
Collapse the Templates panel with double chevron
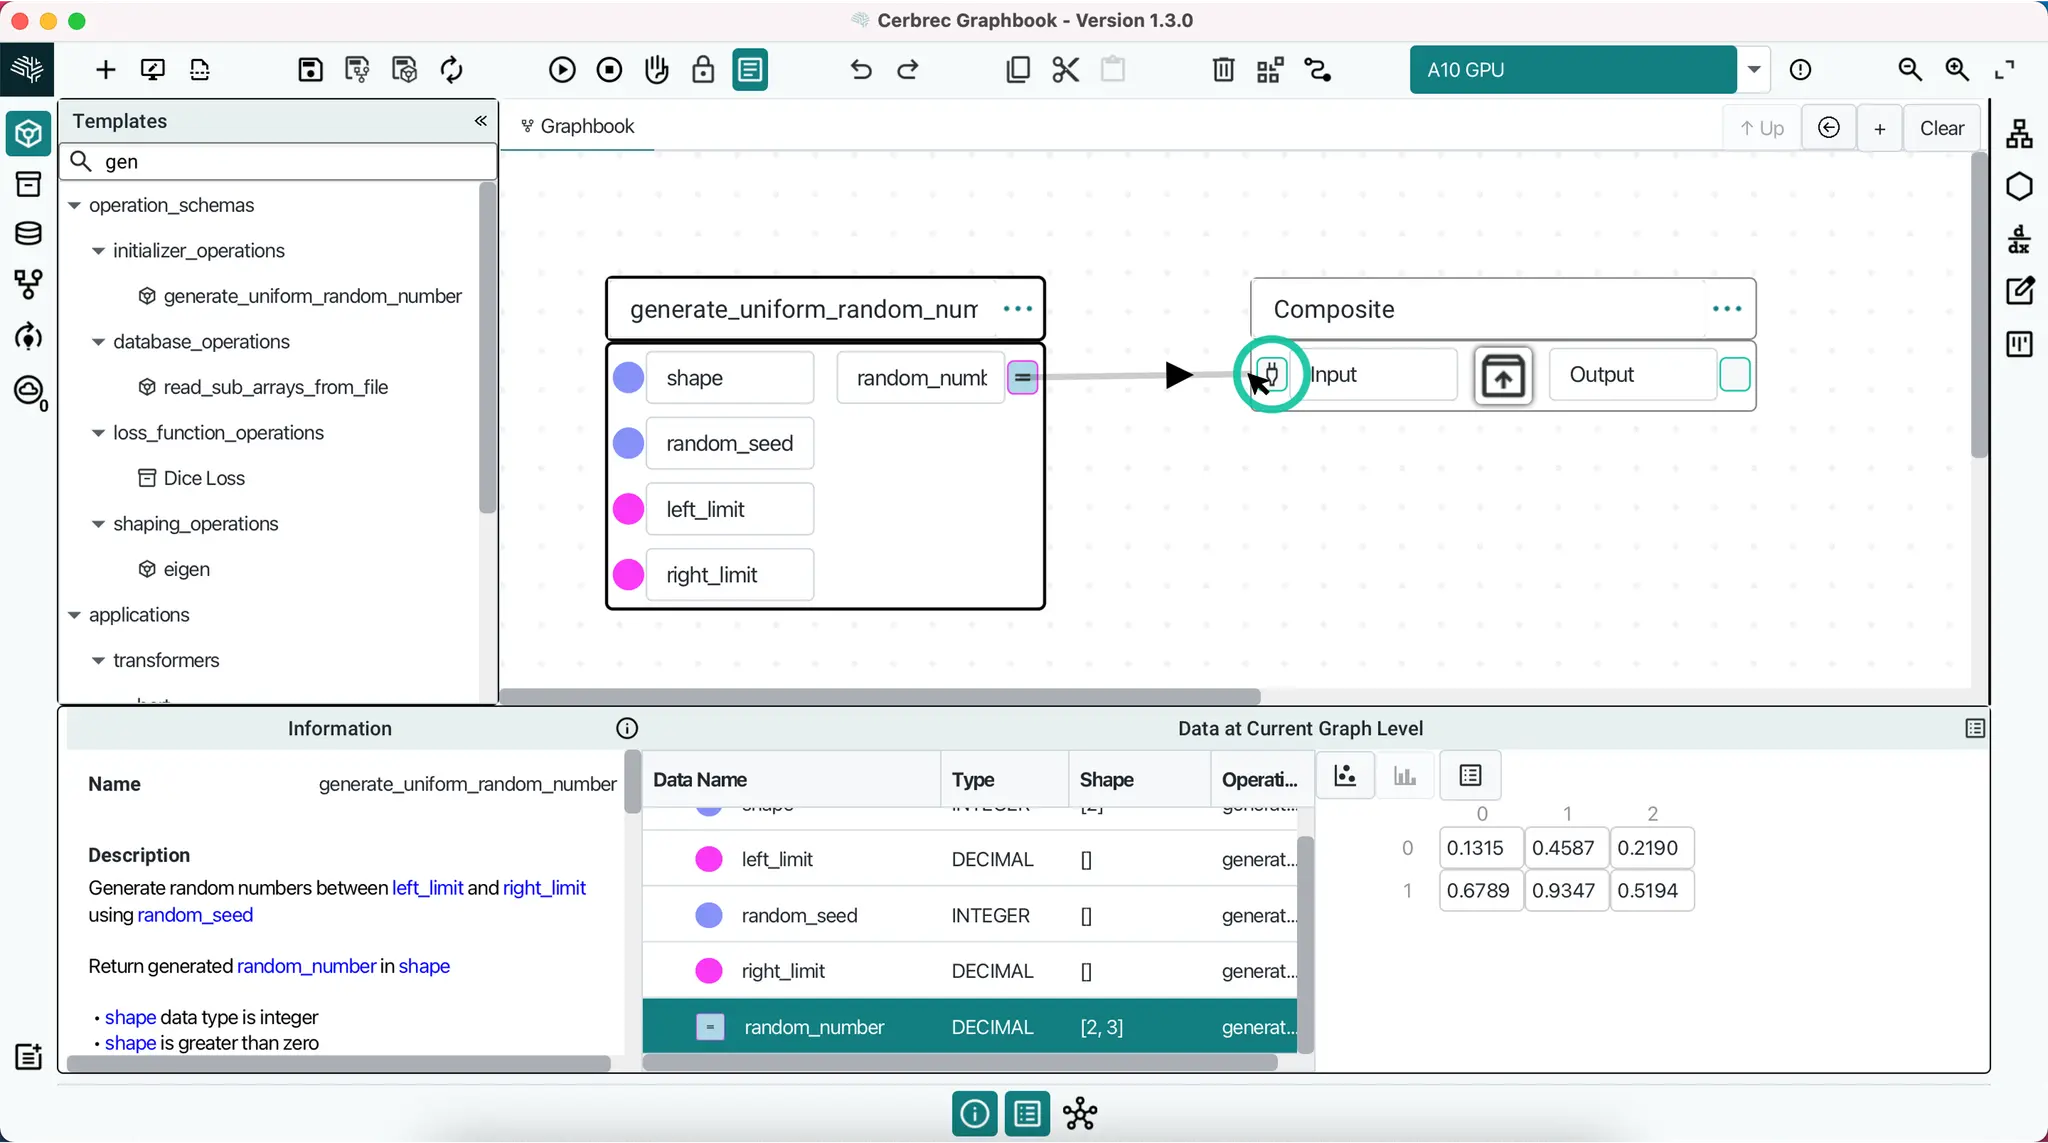point(481,121)
